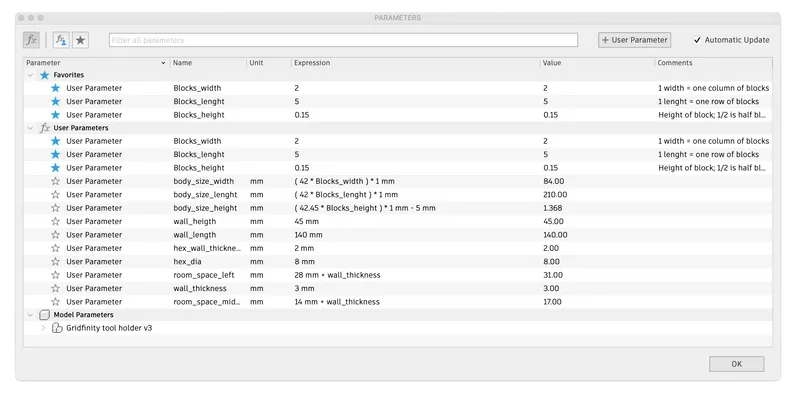800x397 pixels.
Task: Toggle favorite star for wall_thickness row
Action: [x=56, y=288]
